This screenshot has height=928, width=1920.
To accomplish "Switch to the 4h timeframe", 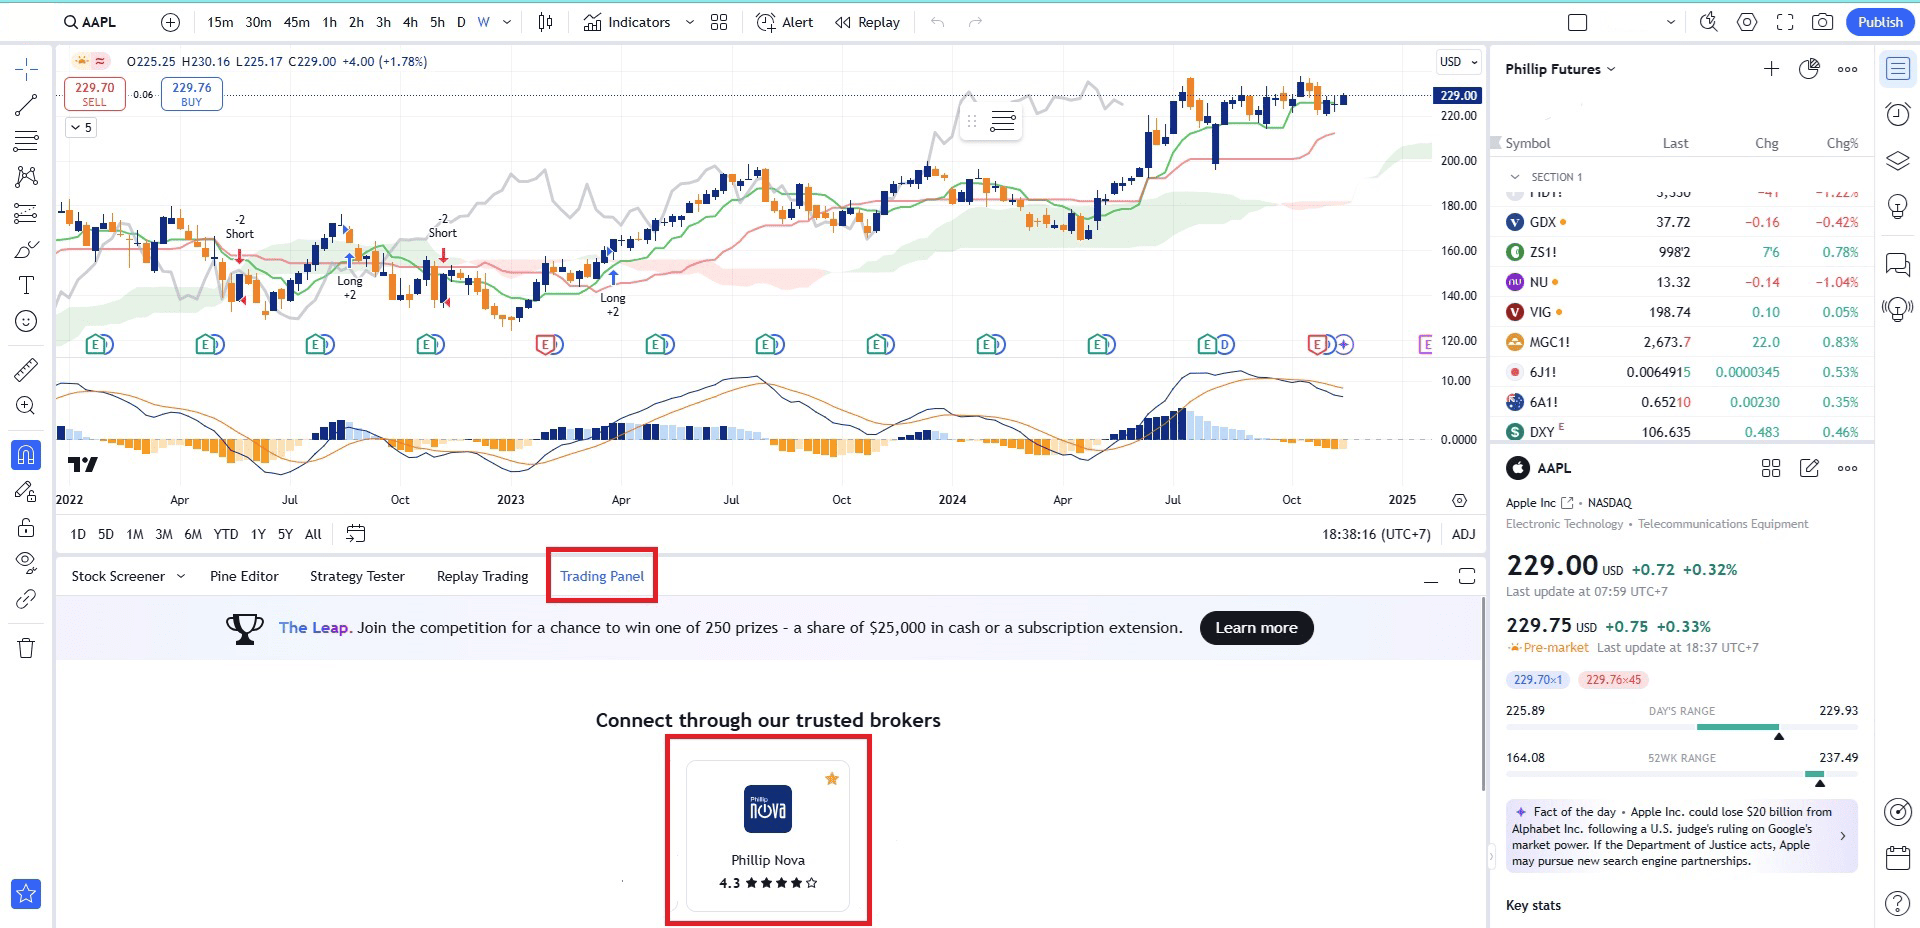I will pos(410,22).
